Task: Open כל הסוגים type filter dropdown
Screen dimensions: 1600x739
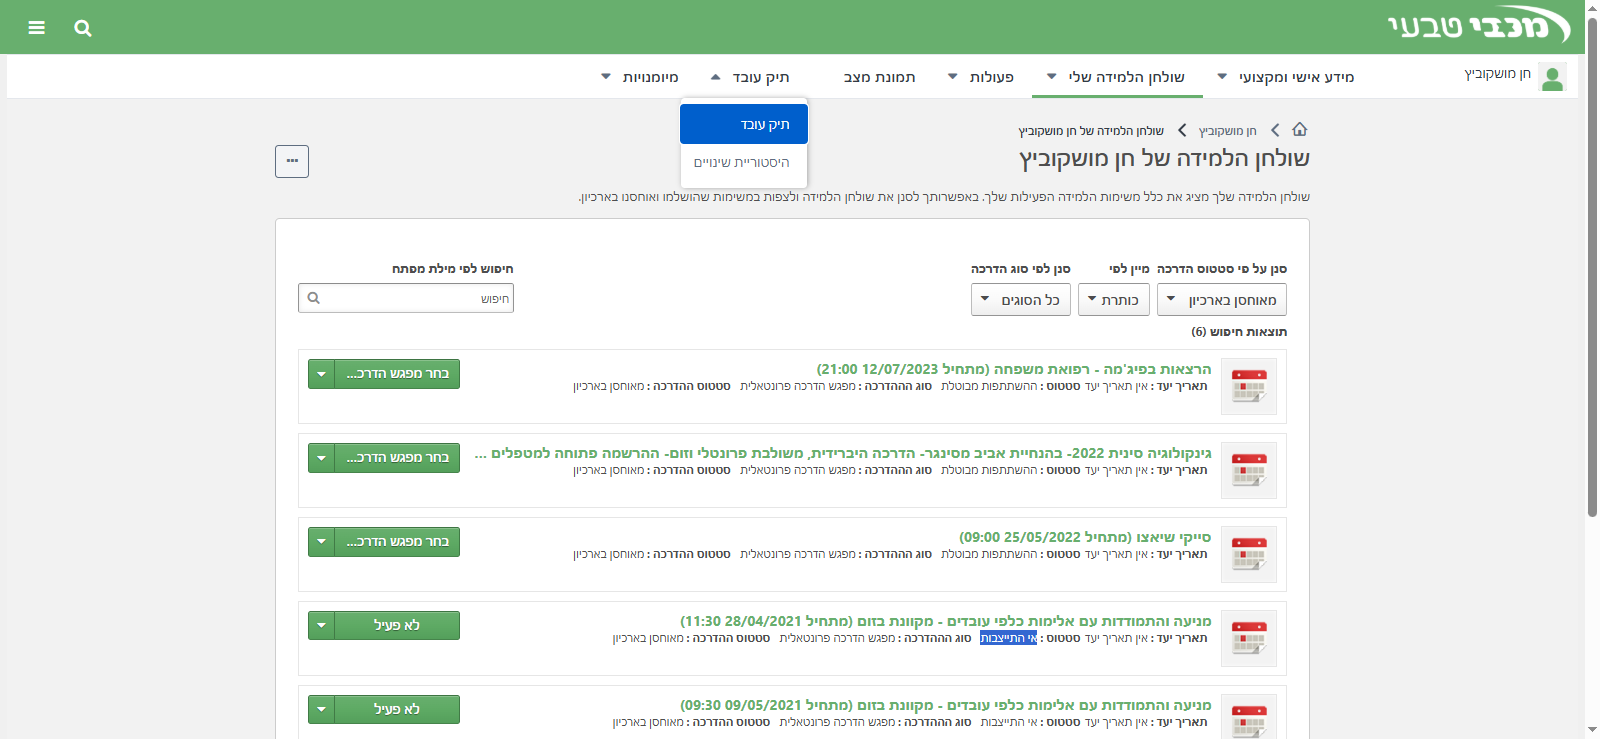Action: [1021, 300]
